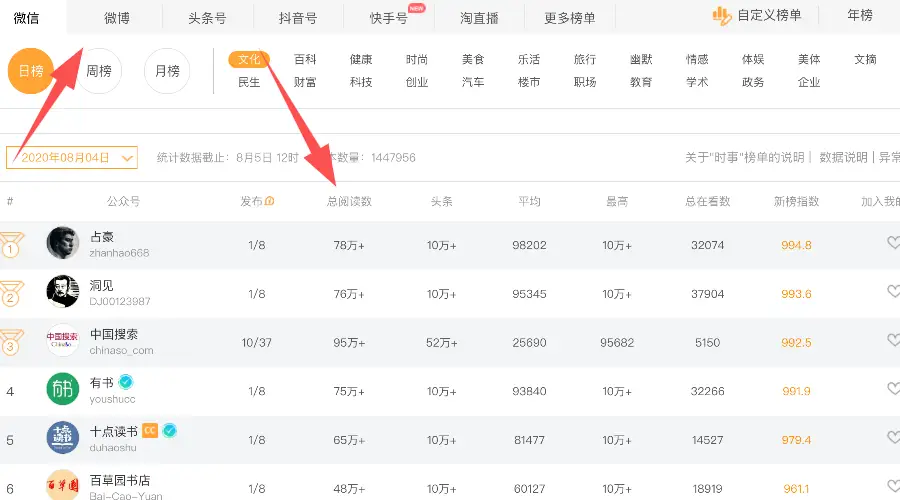Select the 幽默 category
900x500 pixels.
click(x=641, y=59)
